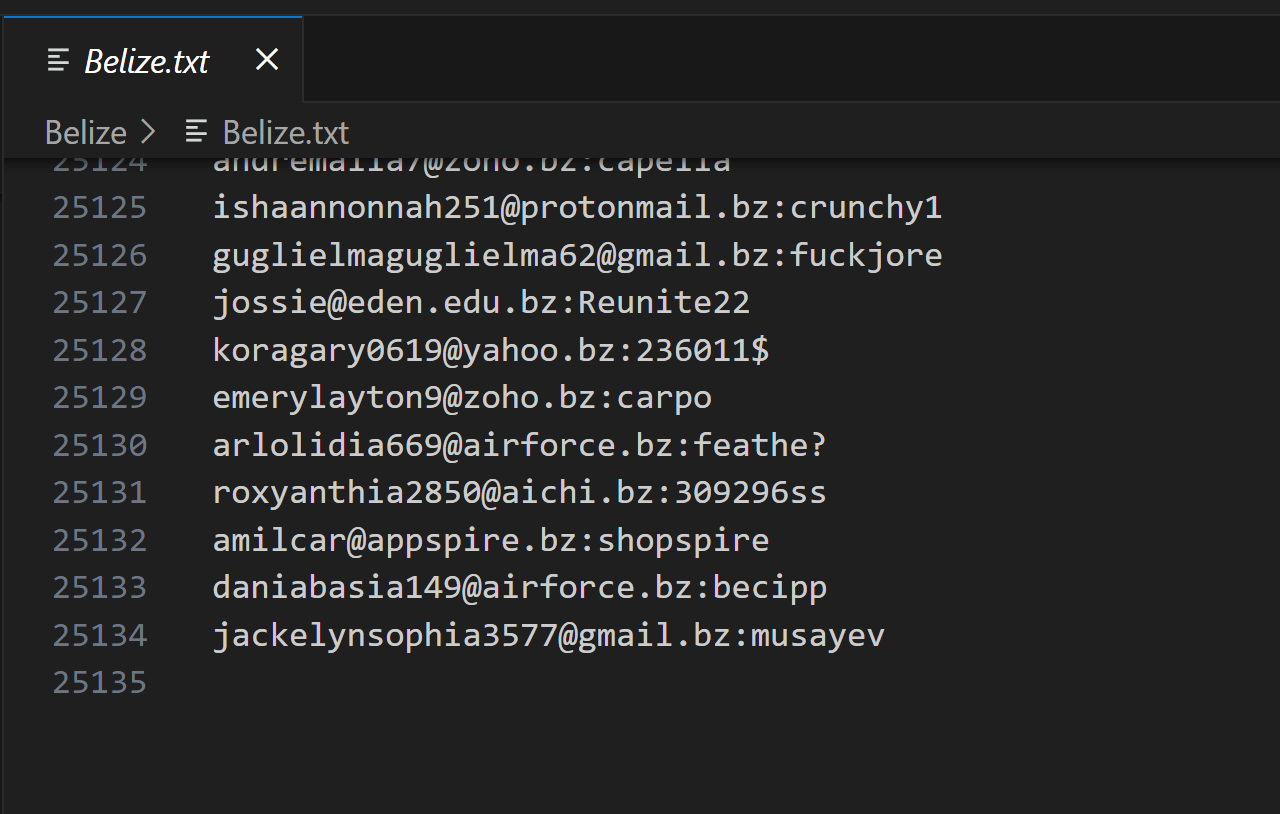Select line number 25133 in the gutter
The width and height of the screenshot is (1280, 814).
100,588
